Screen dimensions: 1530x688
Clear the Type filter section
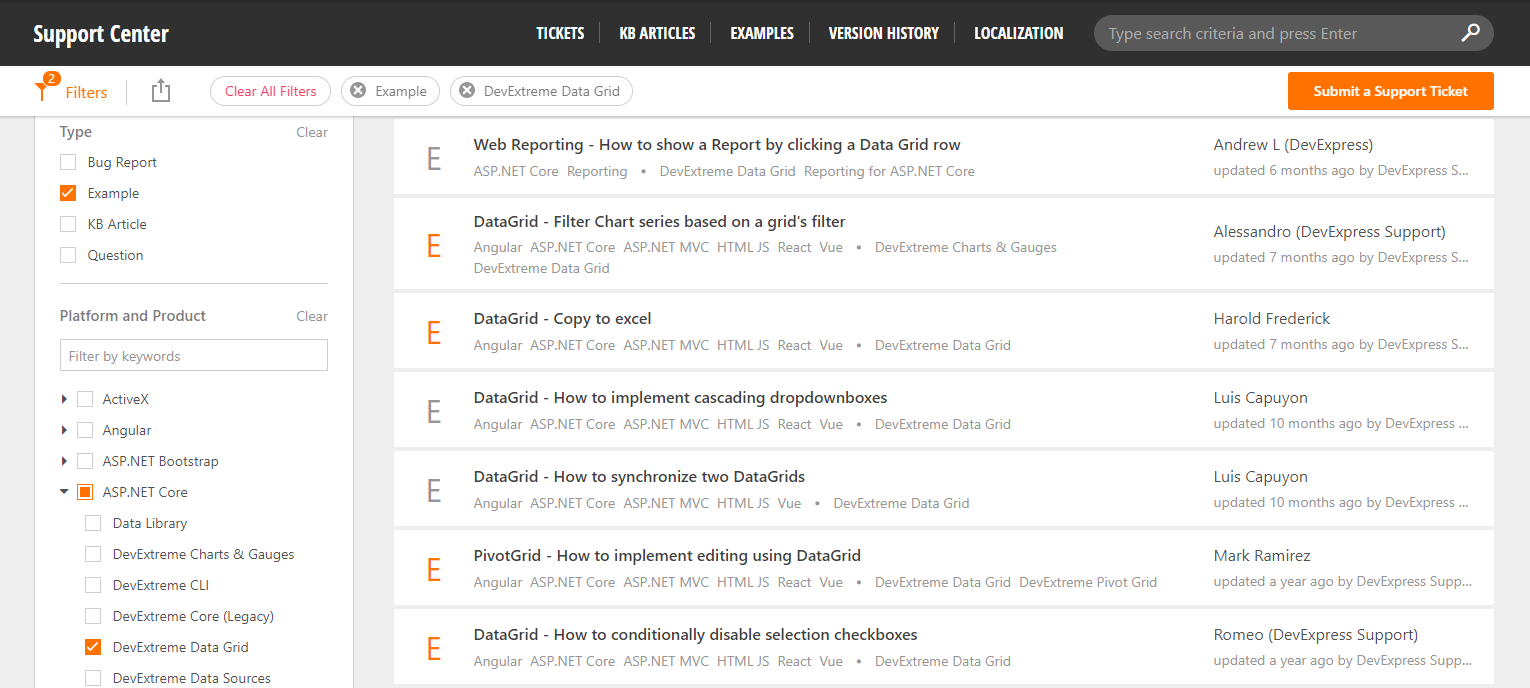pos(312,132)
